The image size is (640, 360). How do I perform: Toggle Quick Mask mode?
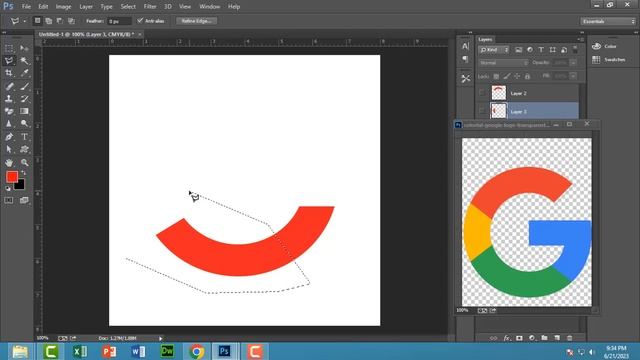point(9,200)
